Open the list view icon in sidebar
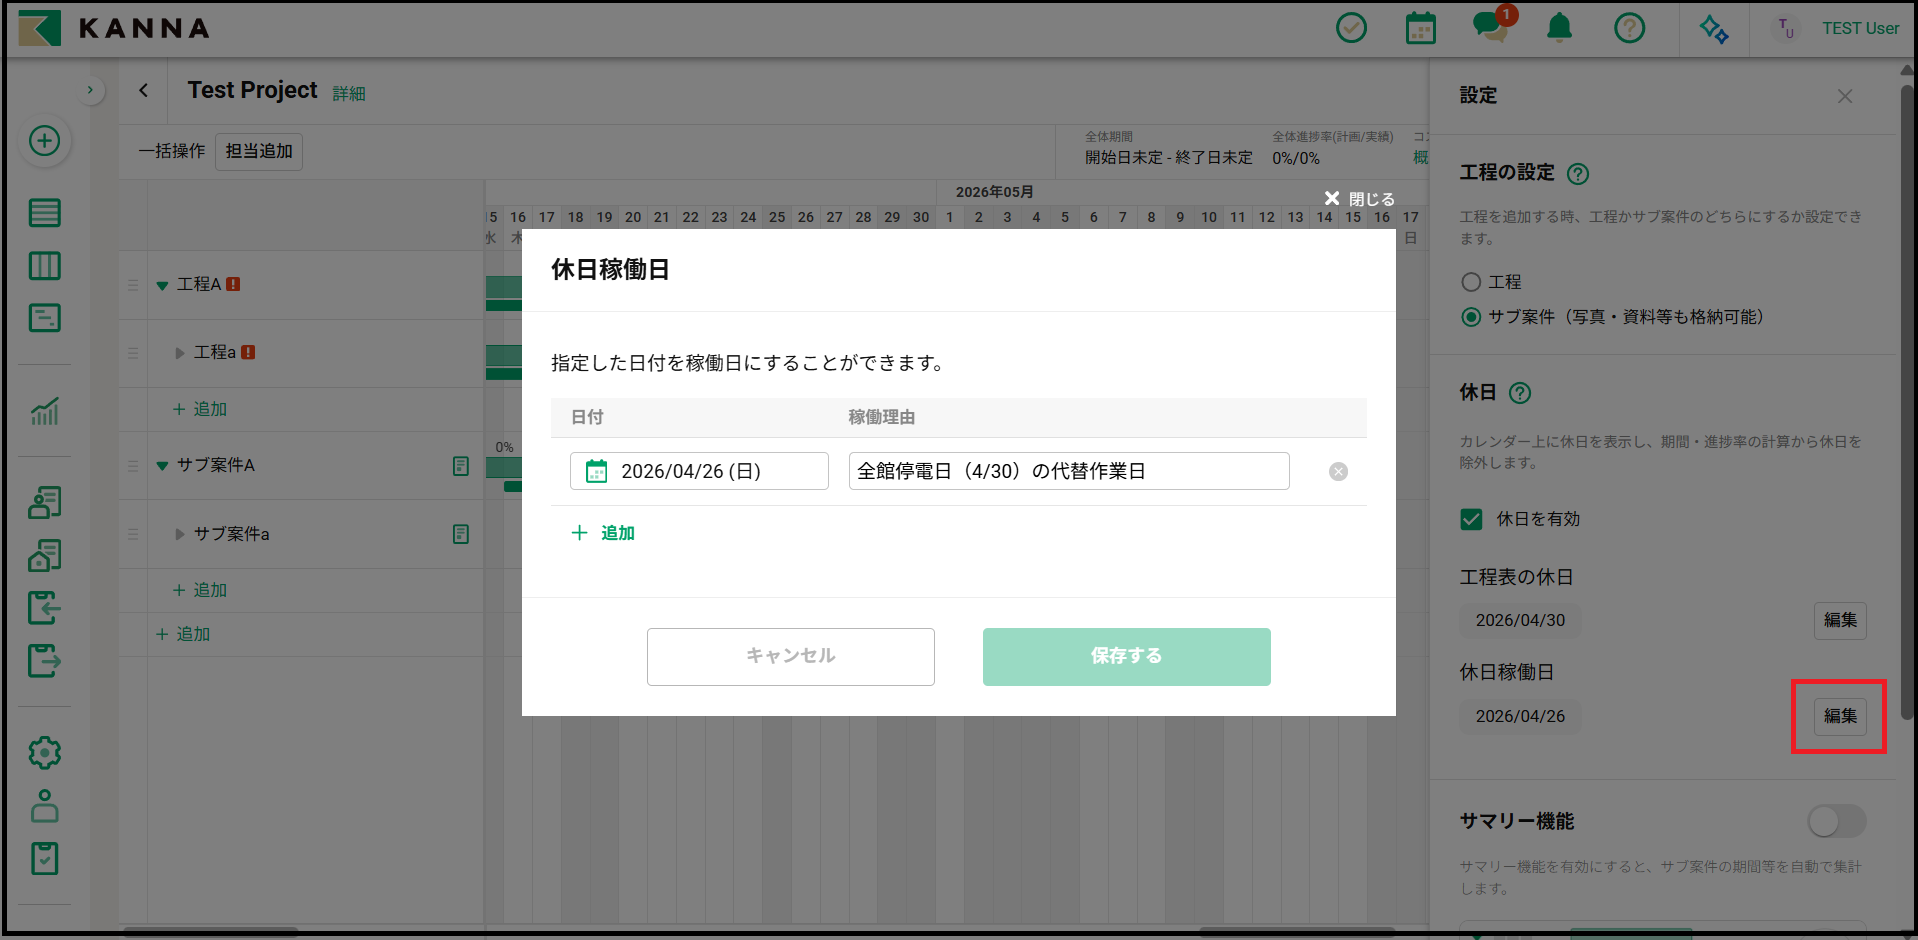This screenshot has height=940, width=1918. pos(44,213)
